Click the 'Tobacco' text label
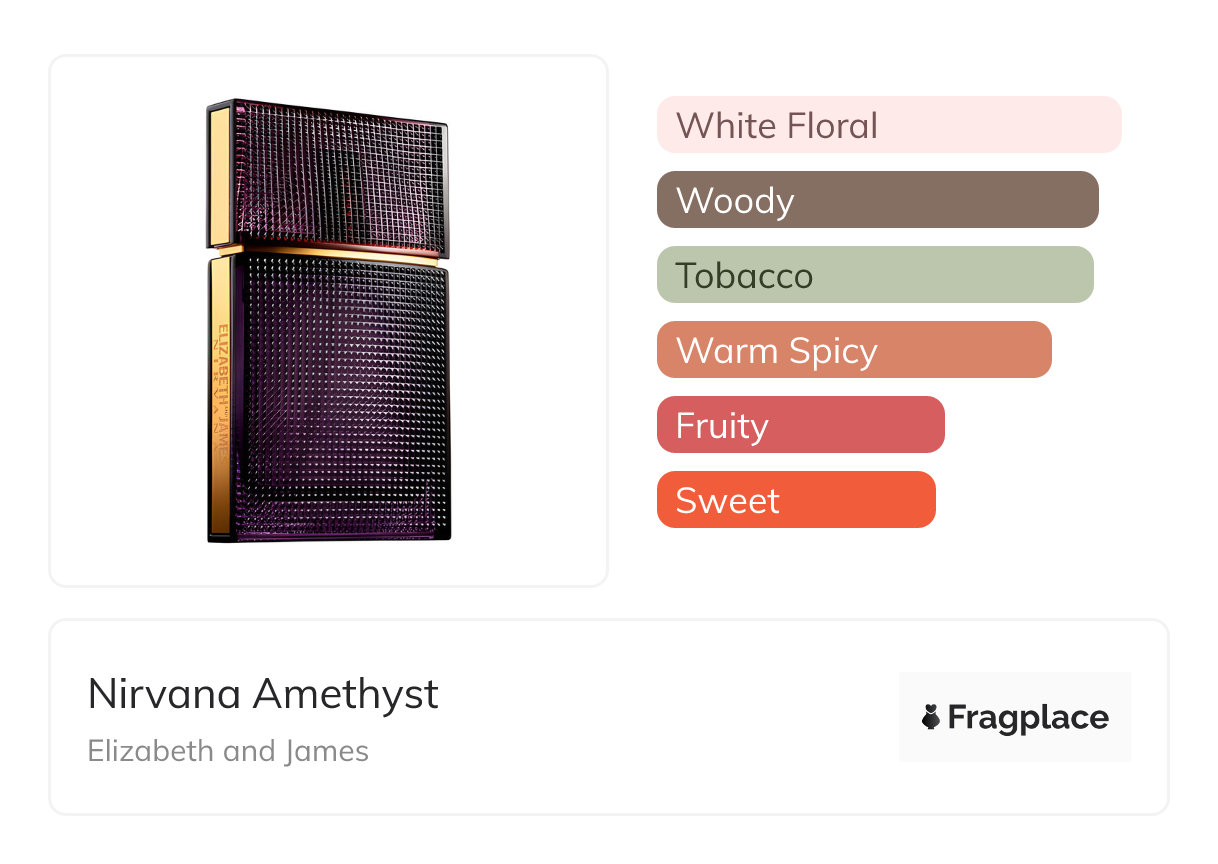The height and width of the screenshot is (864, 1218). (x=744, y=276)
